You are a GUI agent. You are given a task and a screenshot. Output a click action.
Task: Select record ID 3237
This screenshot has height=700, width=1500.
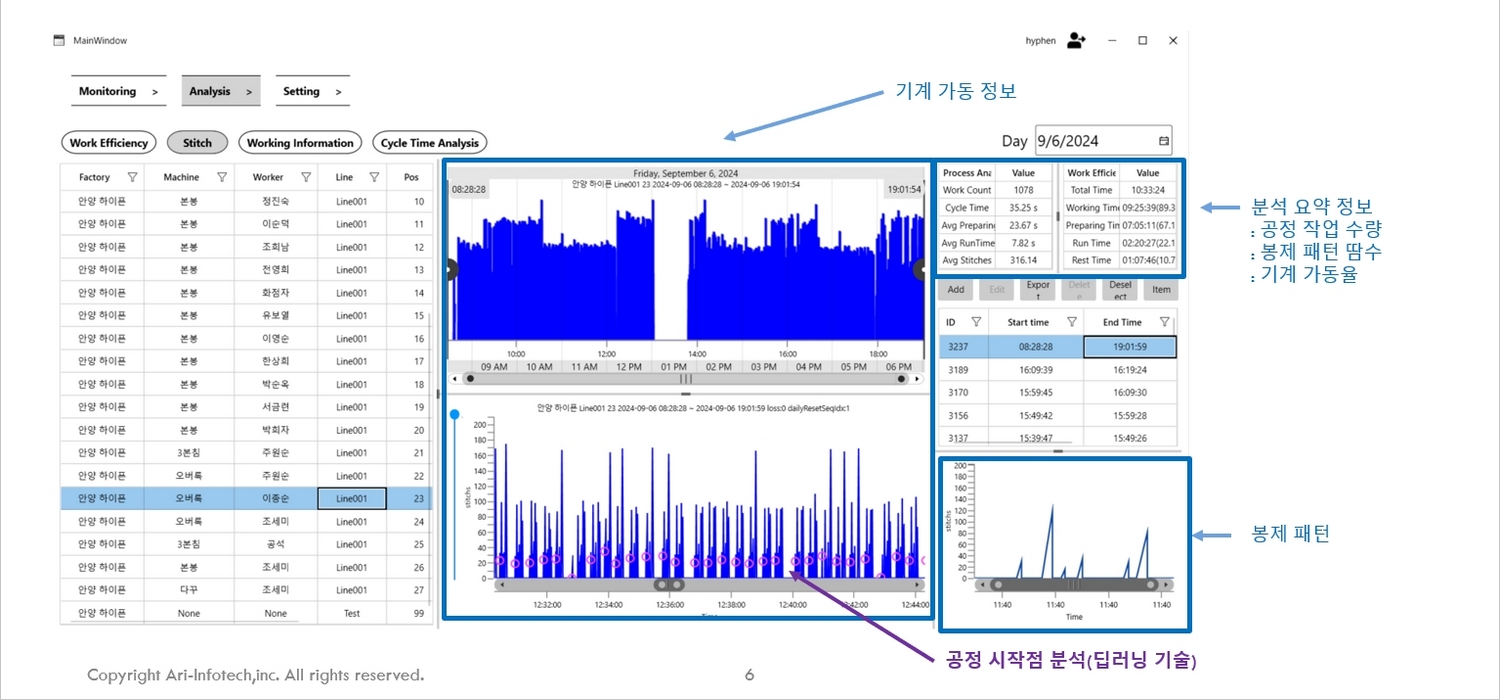pos(1058,347)
